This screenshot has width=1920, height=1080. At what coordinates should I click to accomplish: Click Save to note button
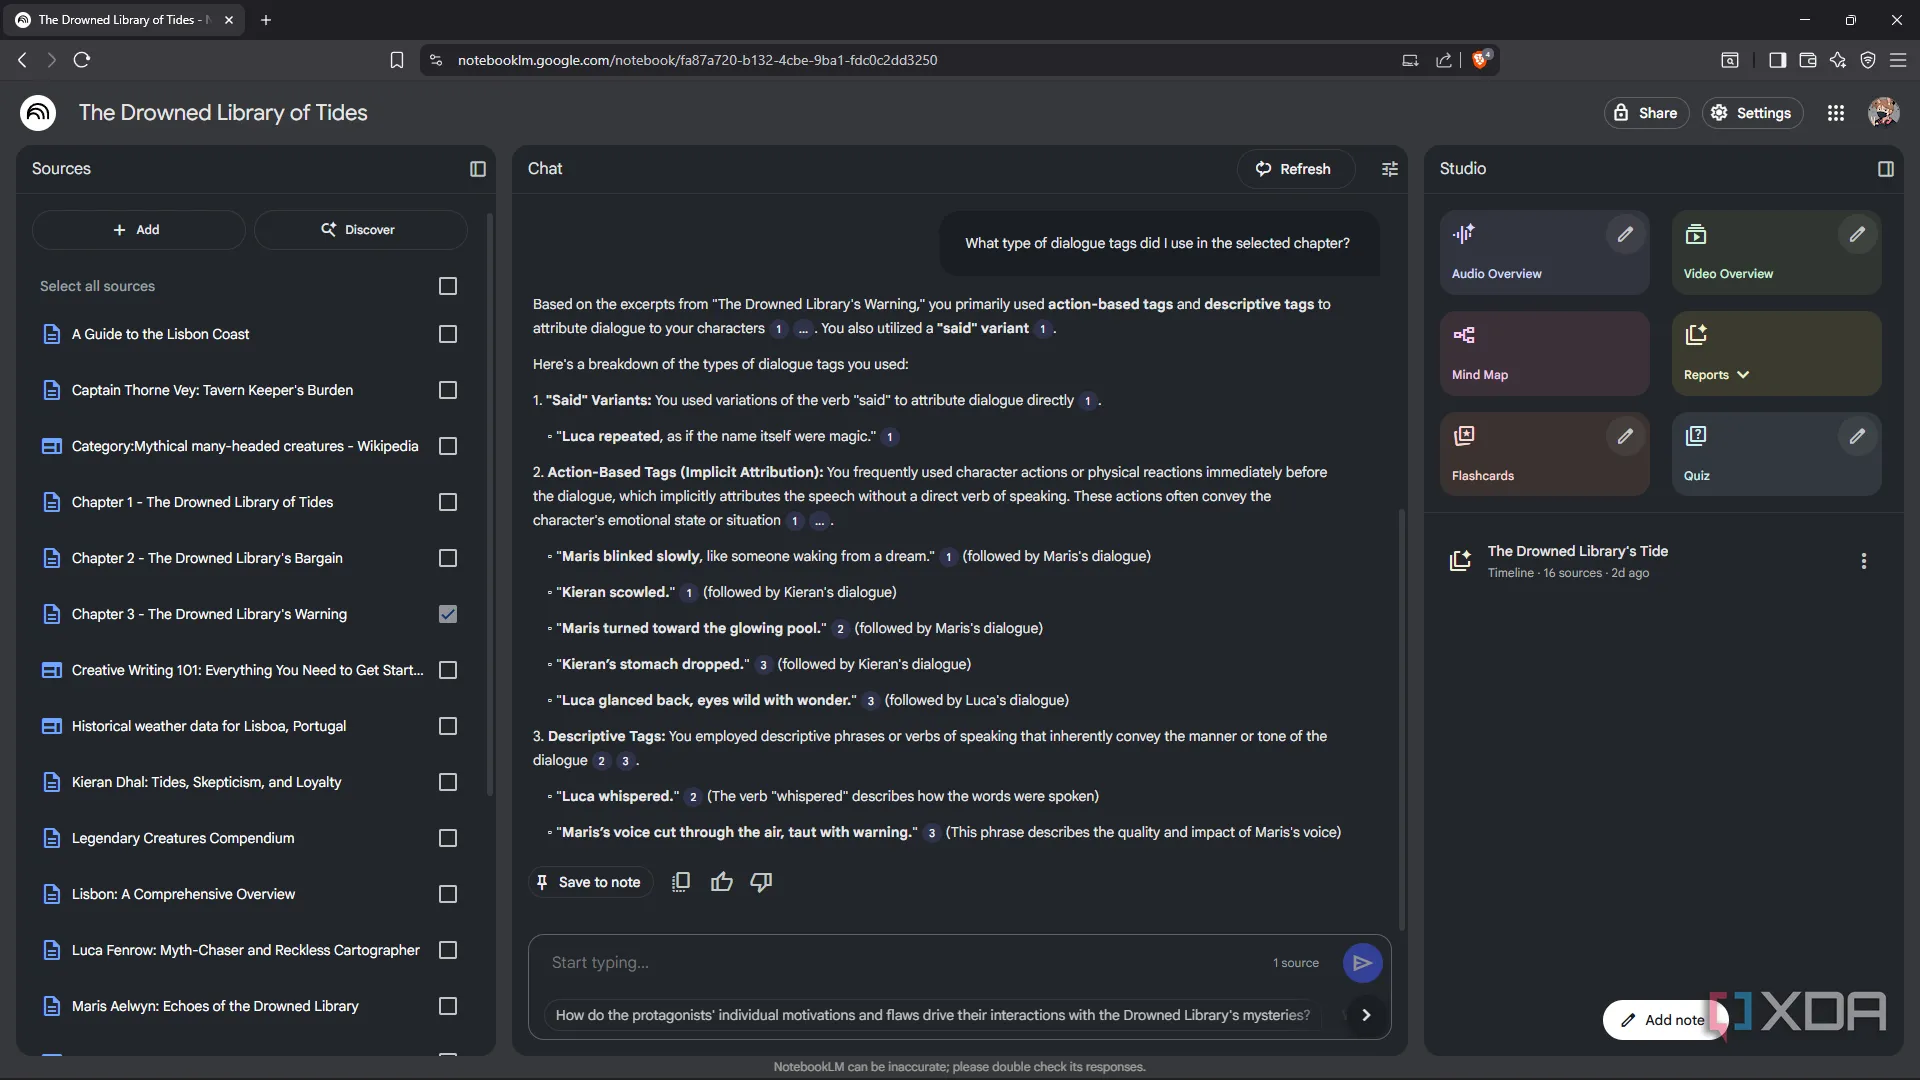(589, 882)
